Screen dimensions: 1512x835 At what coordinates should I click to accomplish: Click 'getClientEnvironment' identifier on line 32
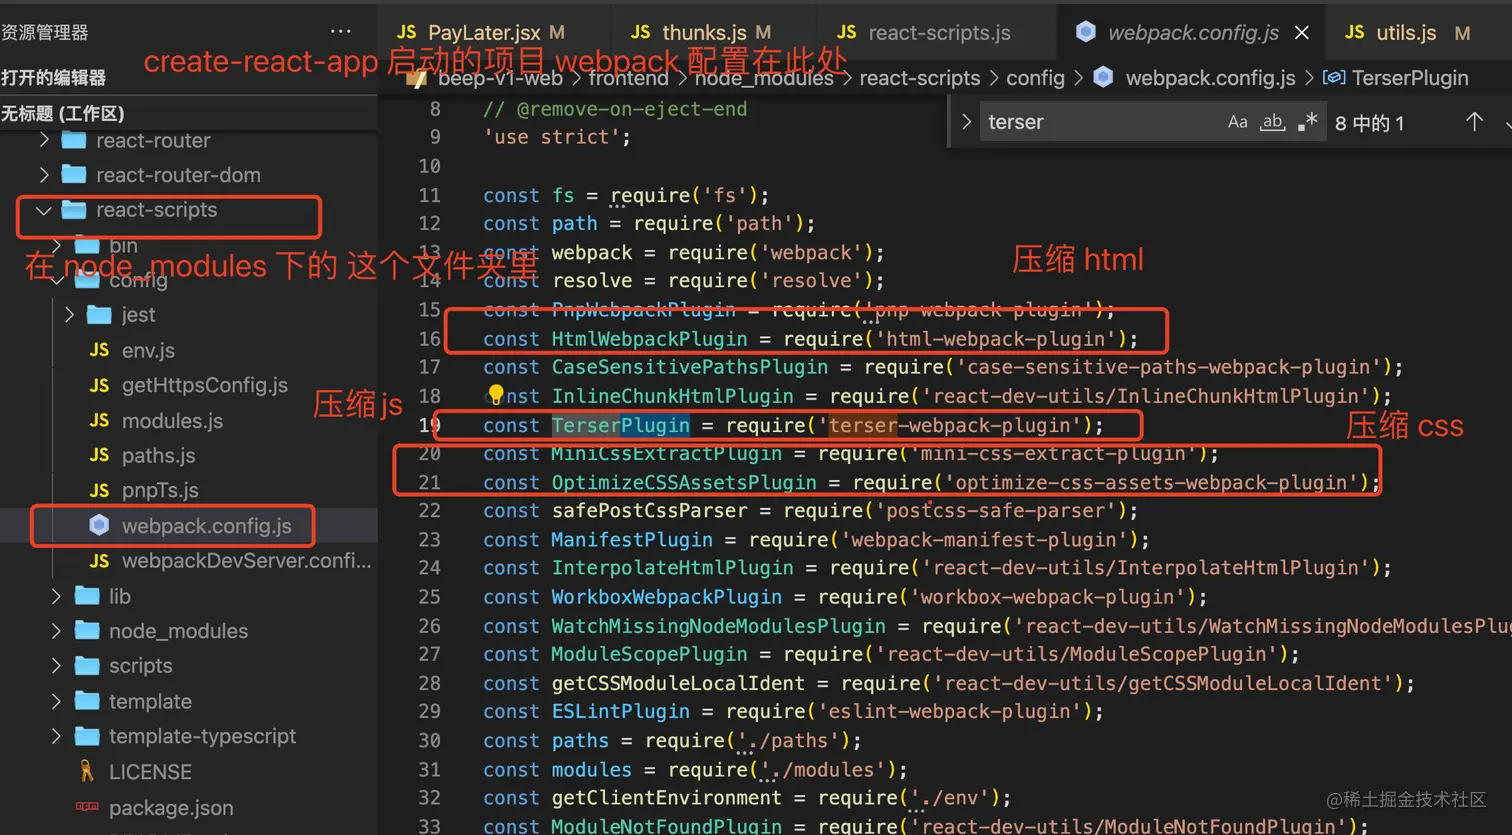tap(667, 798)
